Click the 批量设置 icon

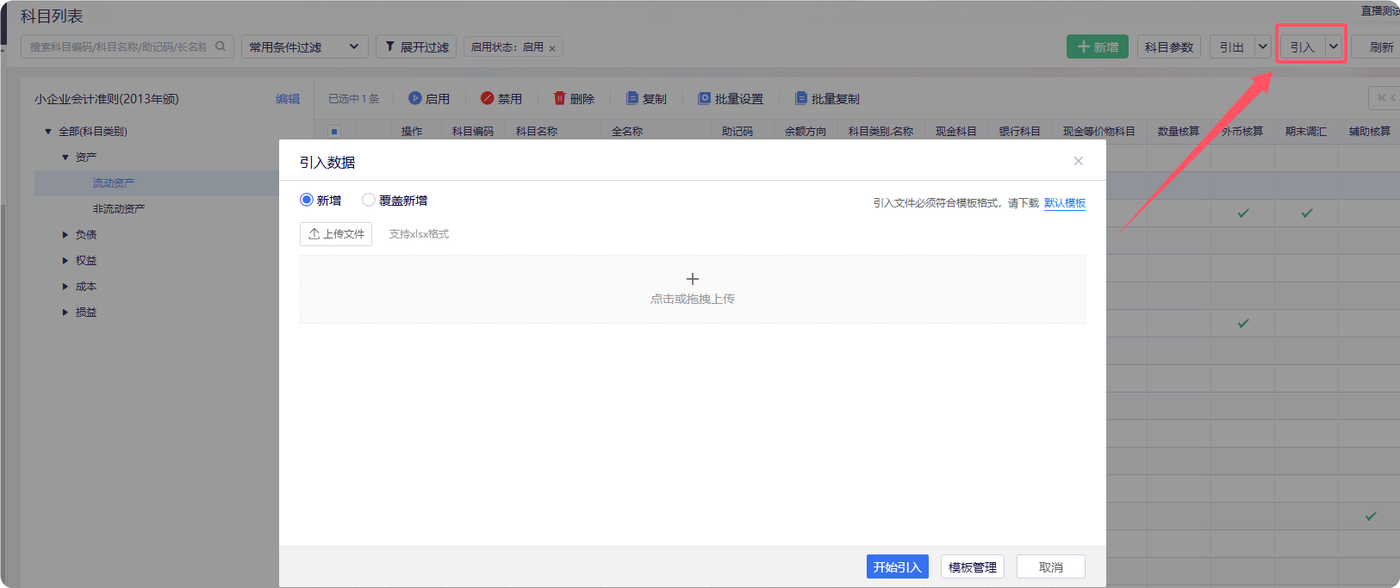(704, 98)
